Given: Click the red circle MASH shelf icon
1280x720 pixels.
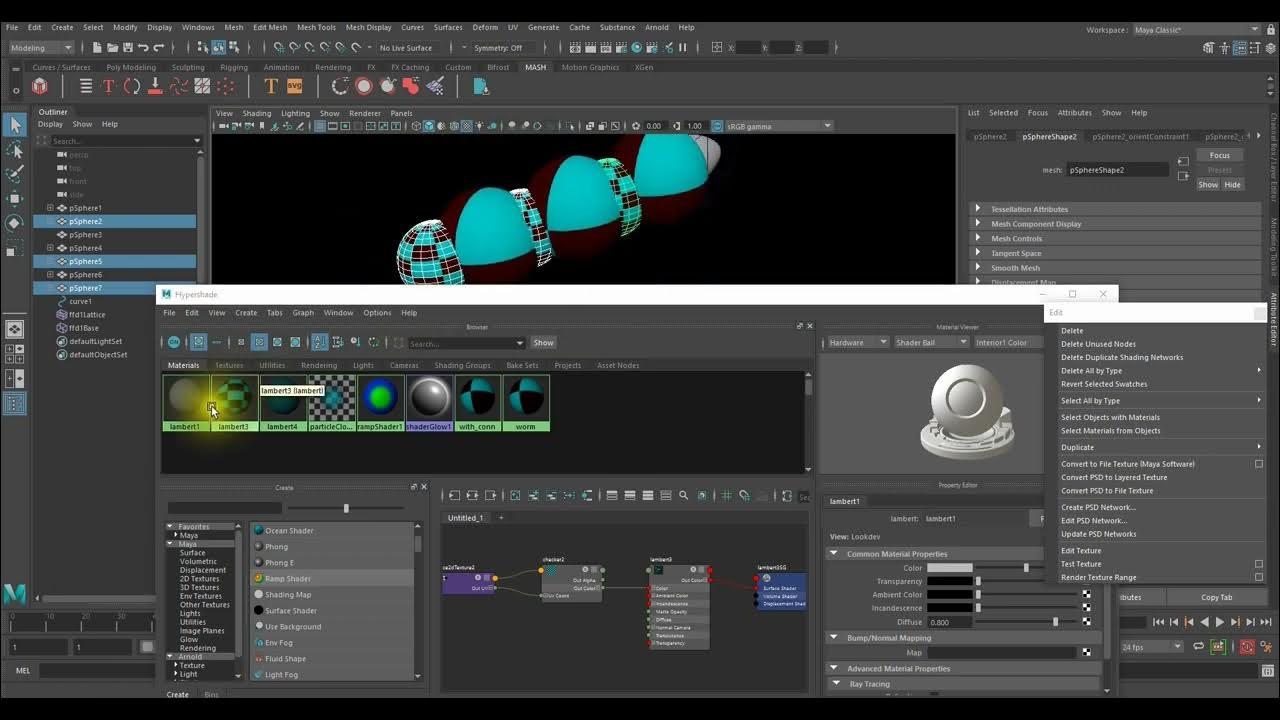Looking at the screenshot, I should click(364, 87).
